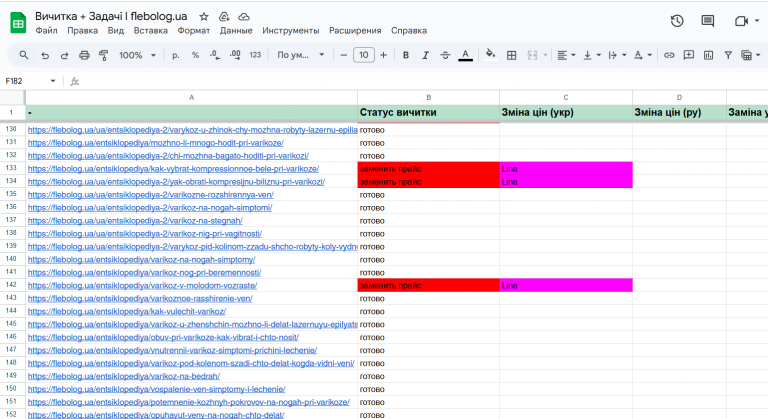Viewport: 768px width, 419px height.
Task: Toggle strikethrough formatting
Action: pyautogui.click(x=445, y=55)
